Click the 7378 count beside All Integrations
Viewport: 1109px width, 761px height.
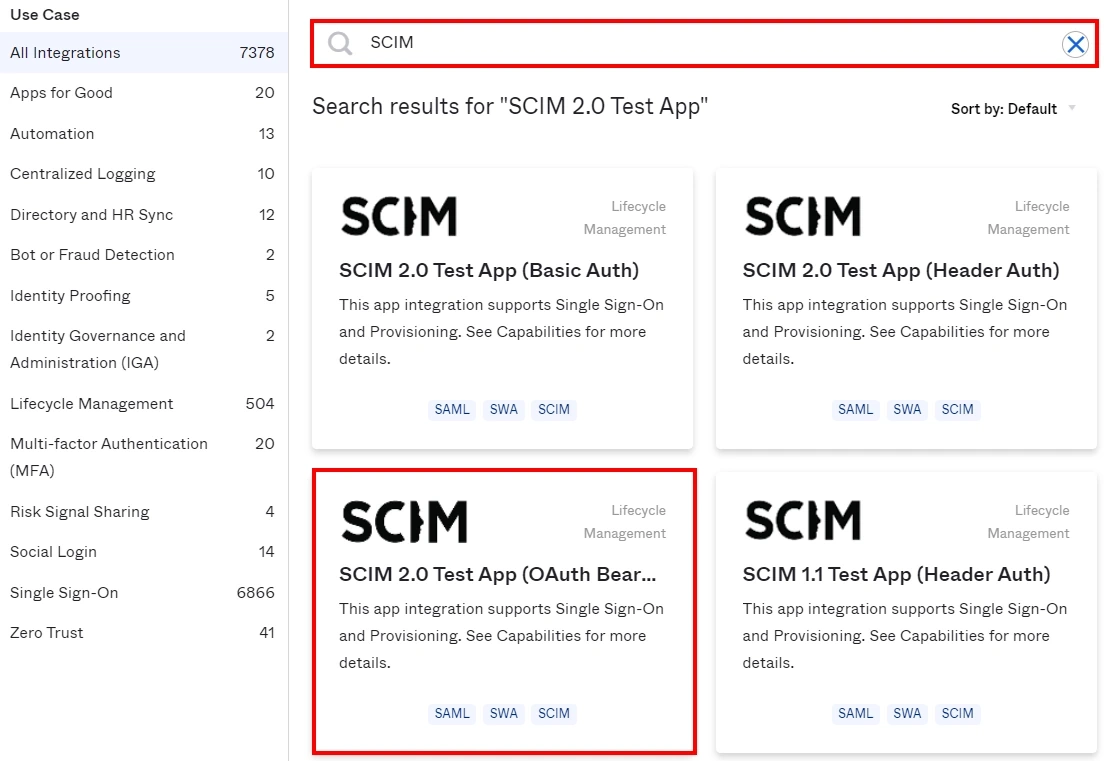click(x=257, y=52)
